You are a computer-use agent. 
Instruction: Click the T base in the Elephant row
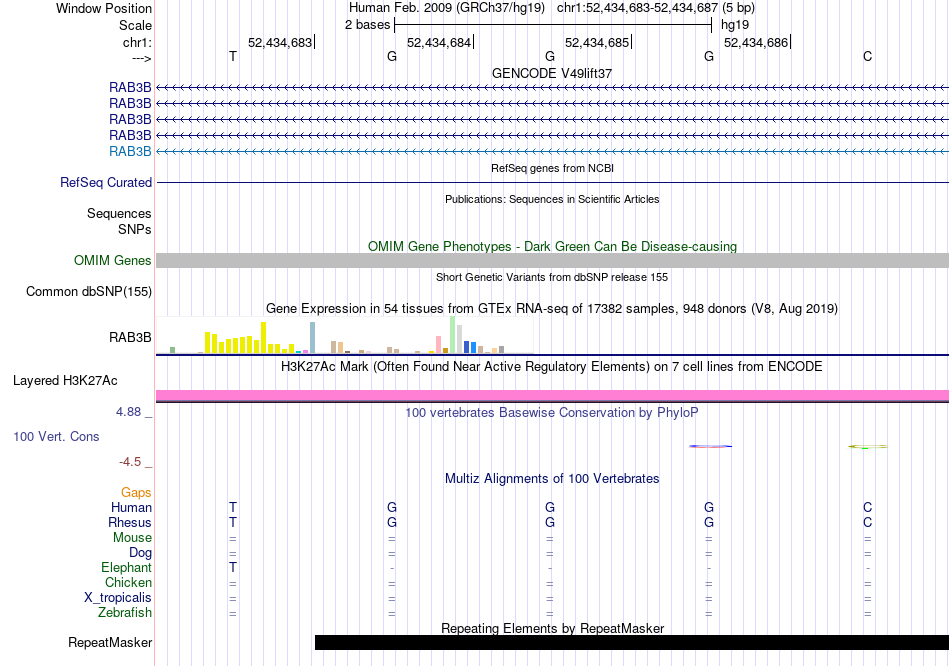233,568
